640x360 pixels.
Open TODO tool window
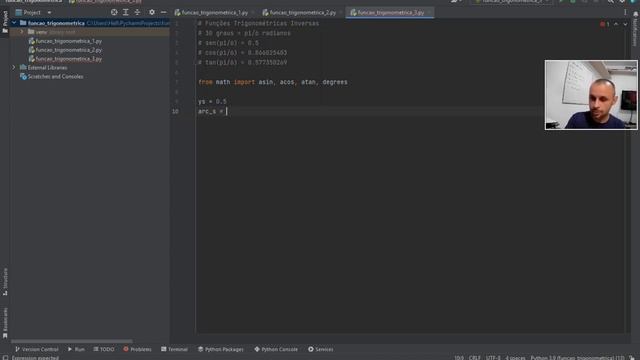tap(104, 349)
